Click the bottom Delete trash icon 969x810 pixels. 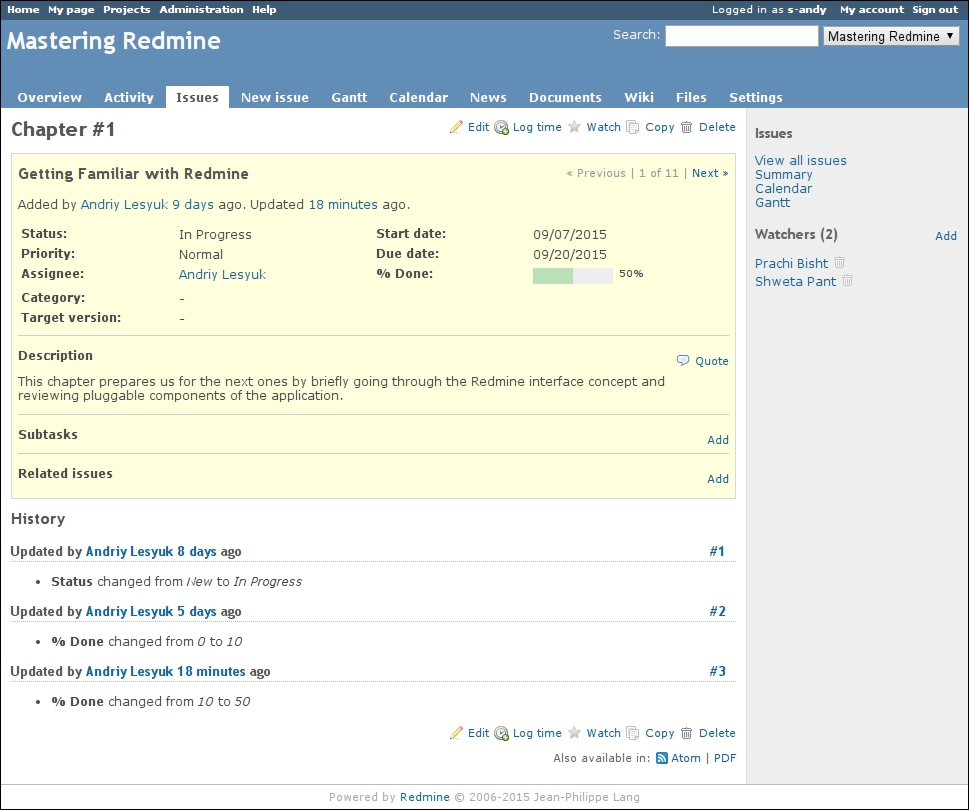[x=687, y=733]
